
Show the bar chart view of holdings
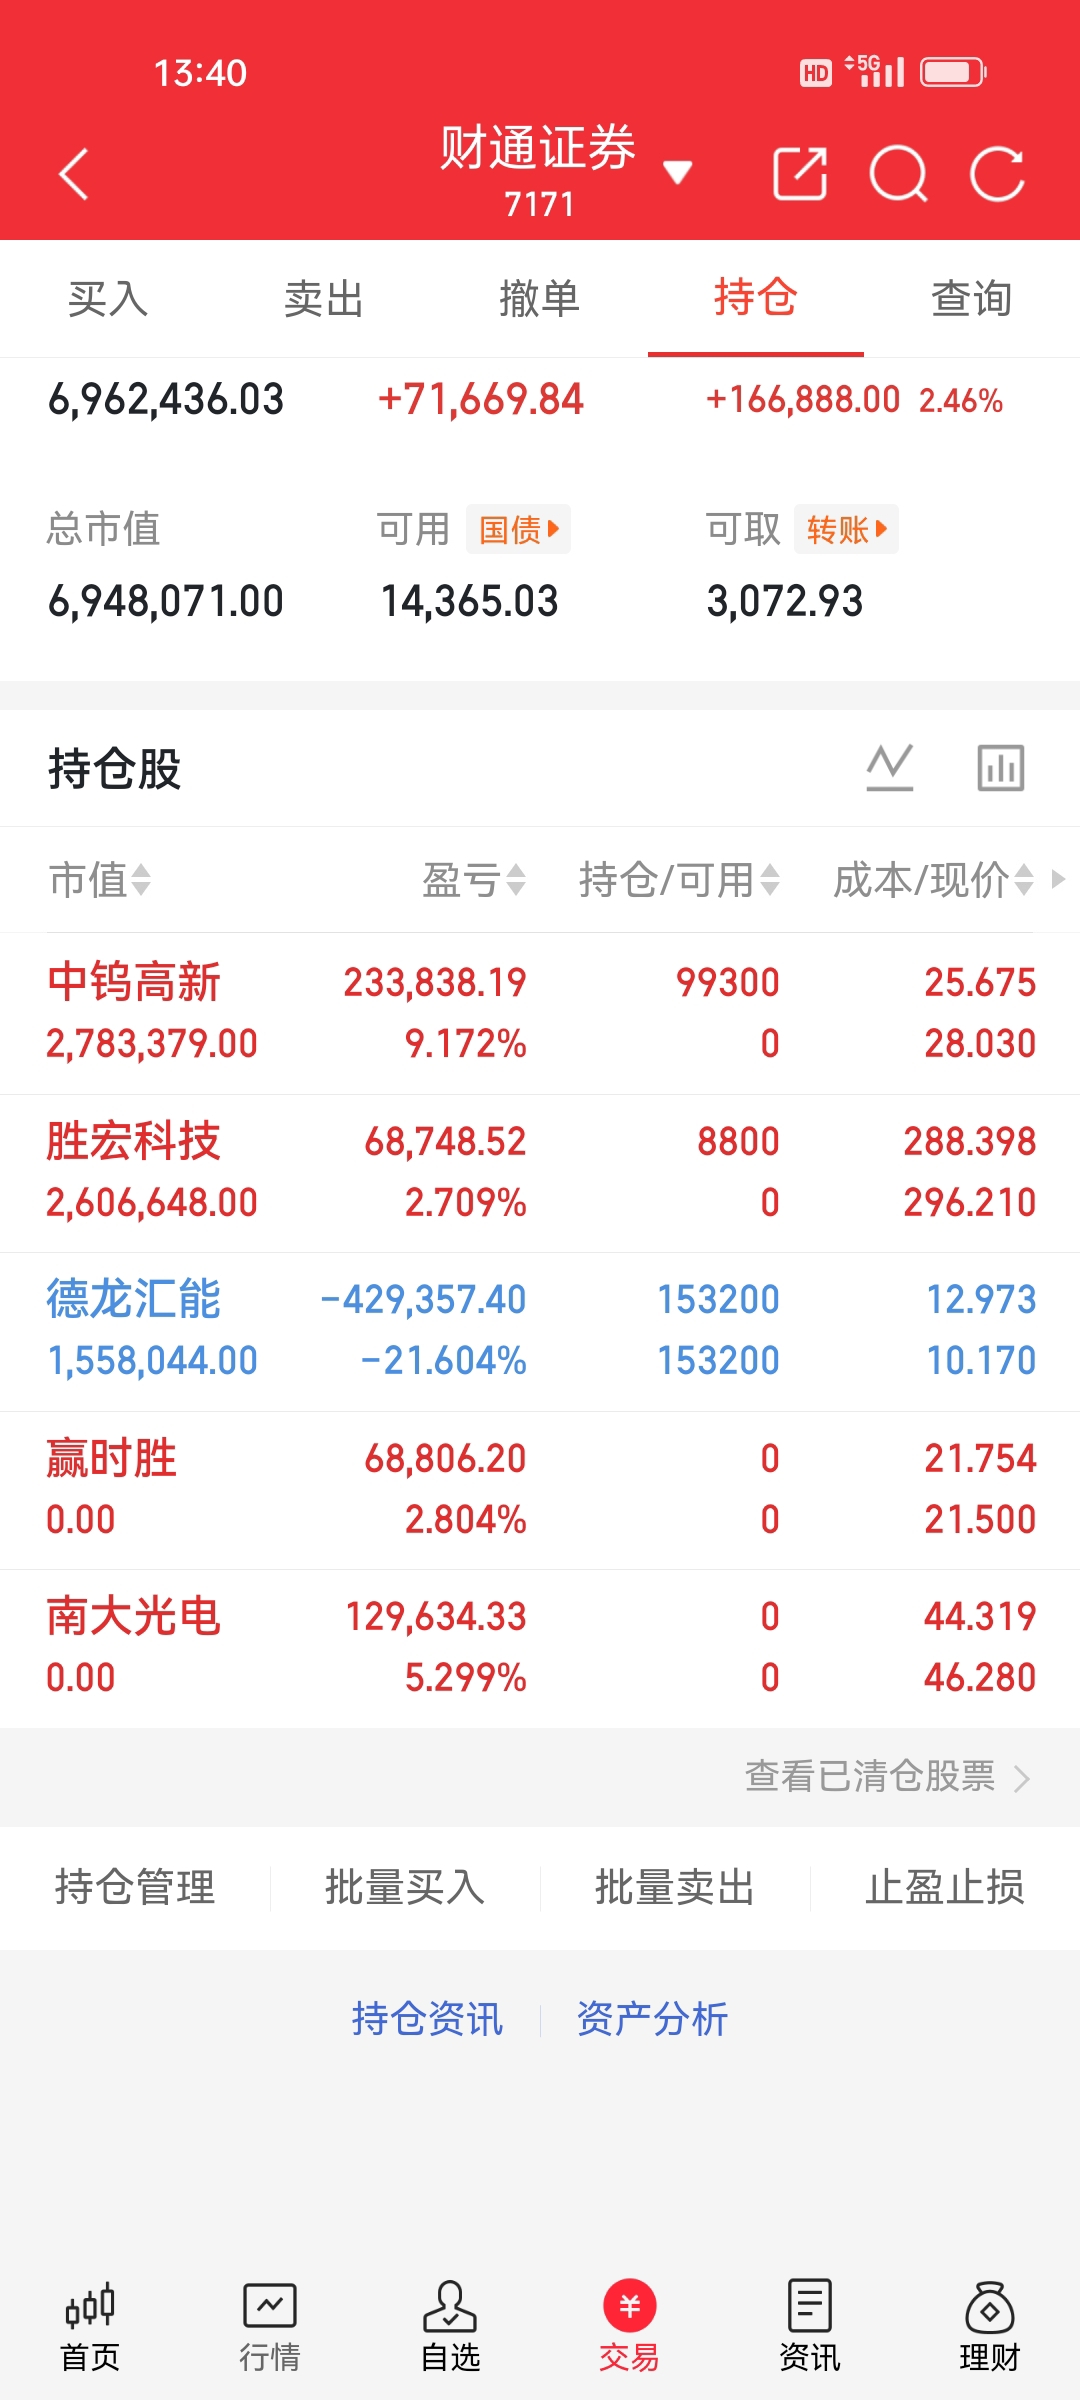1000,768
